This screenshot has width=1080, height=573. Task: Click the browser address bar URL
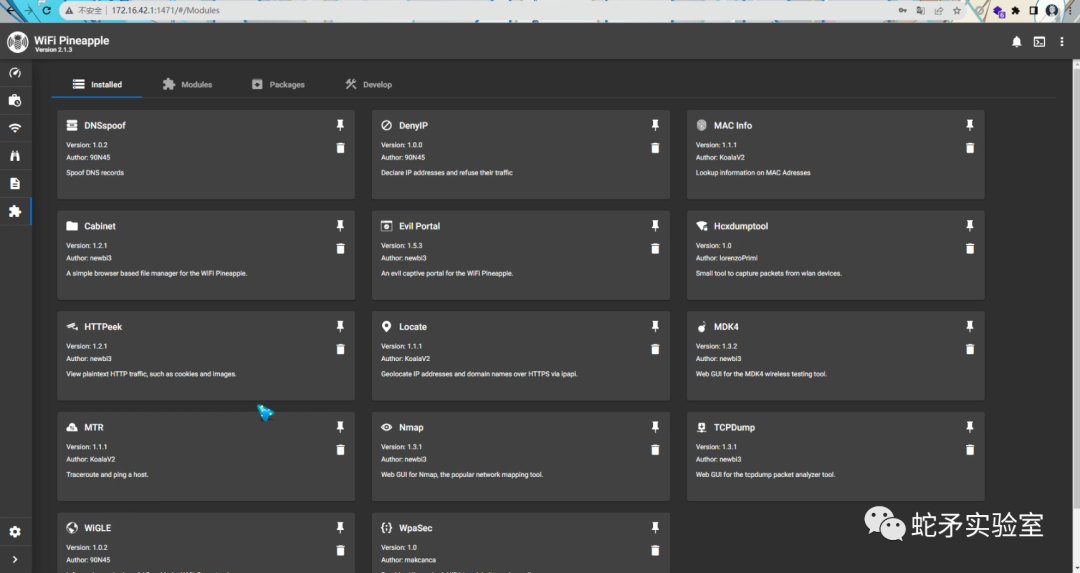165,10
